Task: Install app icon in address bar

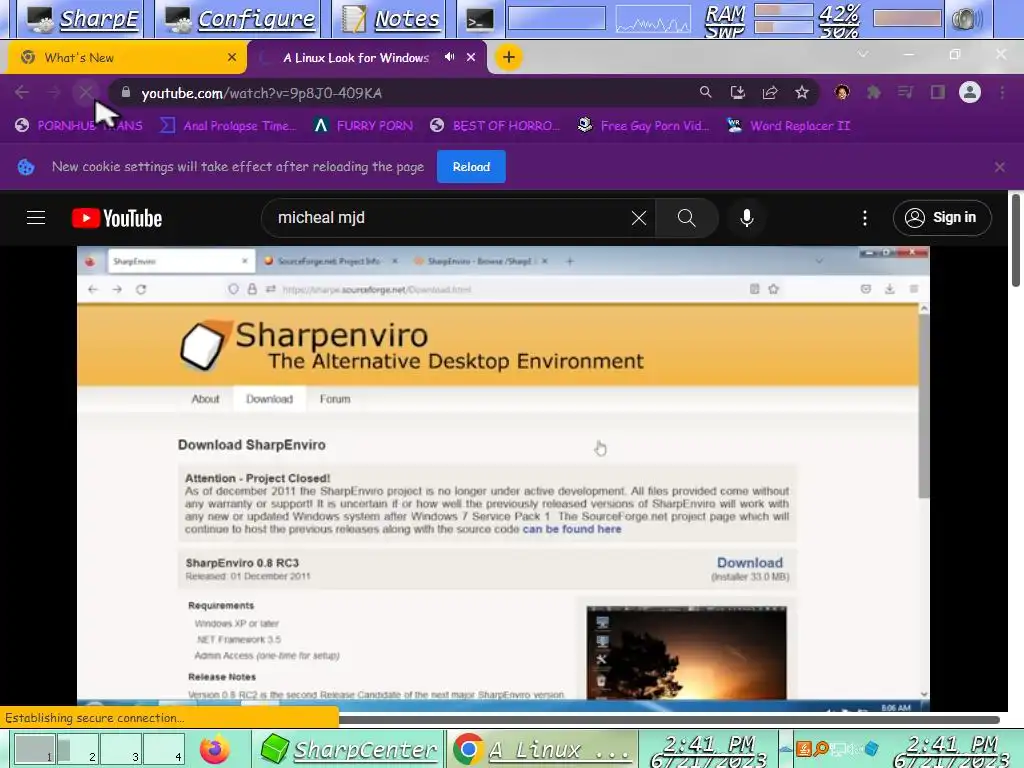Action: [738, 93]
